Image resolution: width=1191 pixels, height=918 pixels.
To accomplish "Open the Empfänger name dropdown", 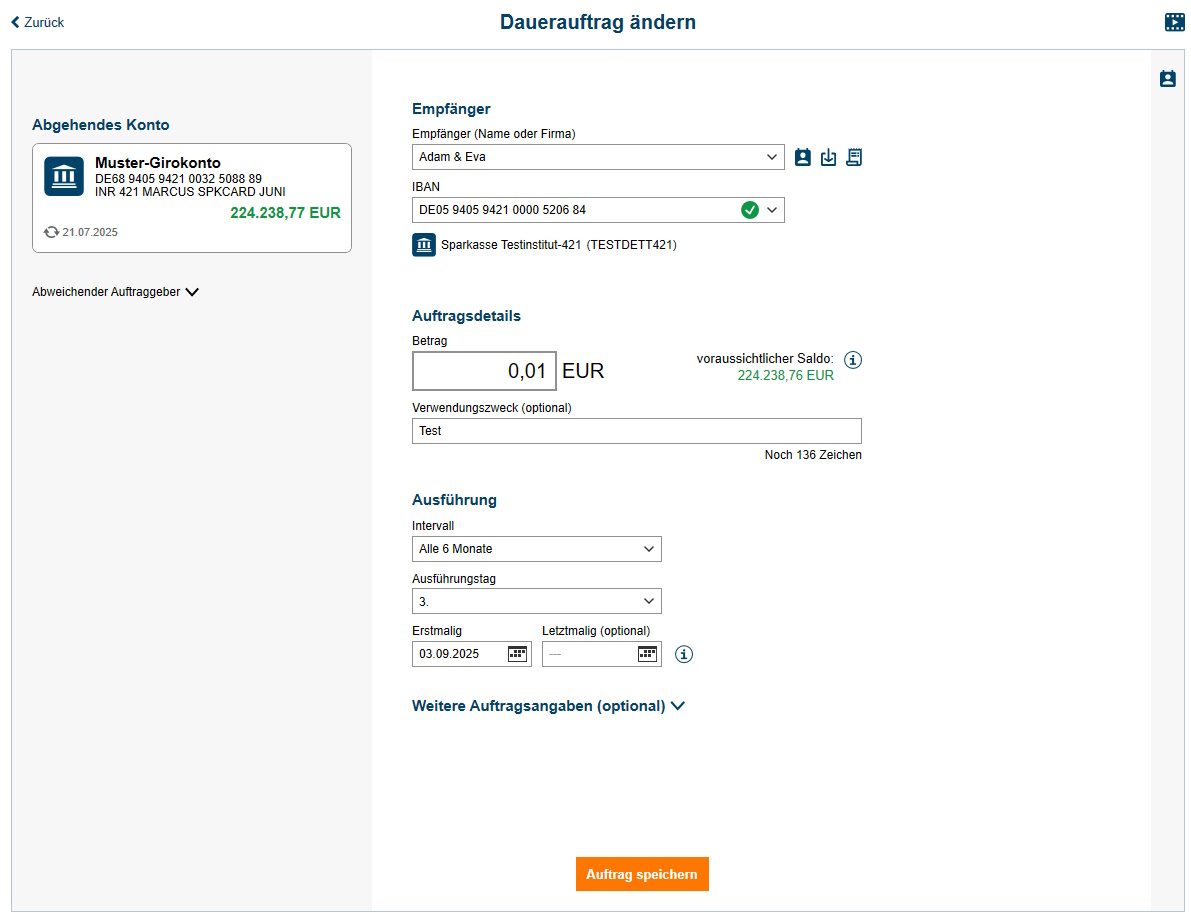I will coord(771,157).
